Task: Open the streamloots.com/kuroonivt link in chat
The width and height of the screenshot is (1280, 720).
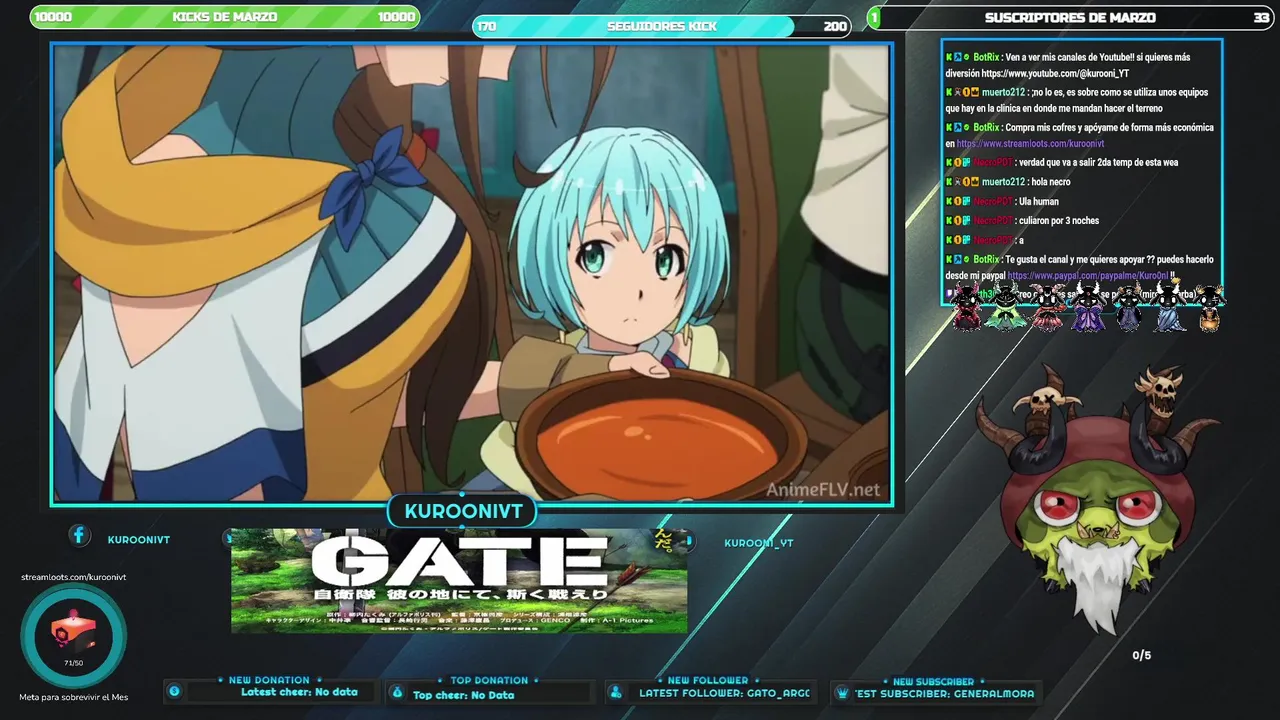Action: pos(1030,144)
